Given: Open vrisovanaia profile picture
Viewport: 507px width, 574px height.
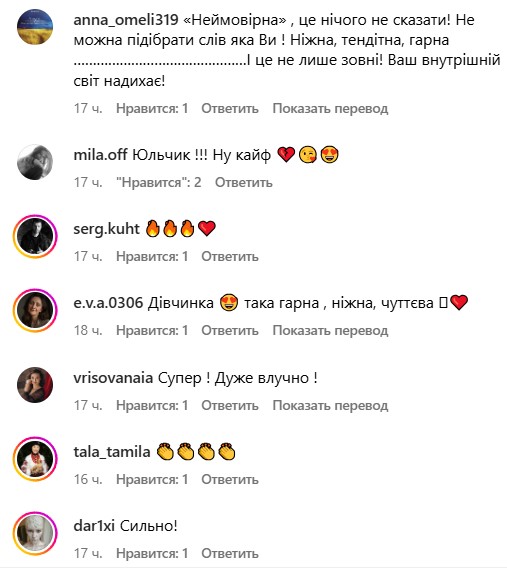Looking at the screenshot, I should coord(35,385).
